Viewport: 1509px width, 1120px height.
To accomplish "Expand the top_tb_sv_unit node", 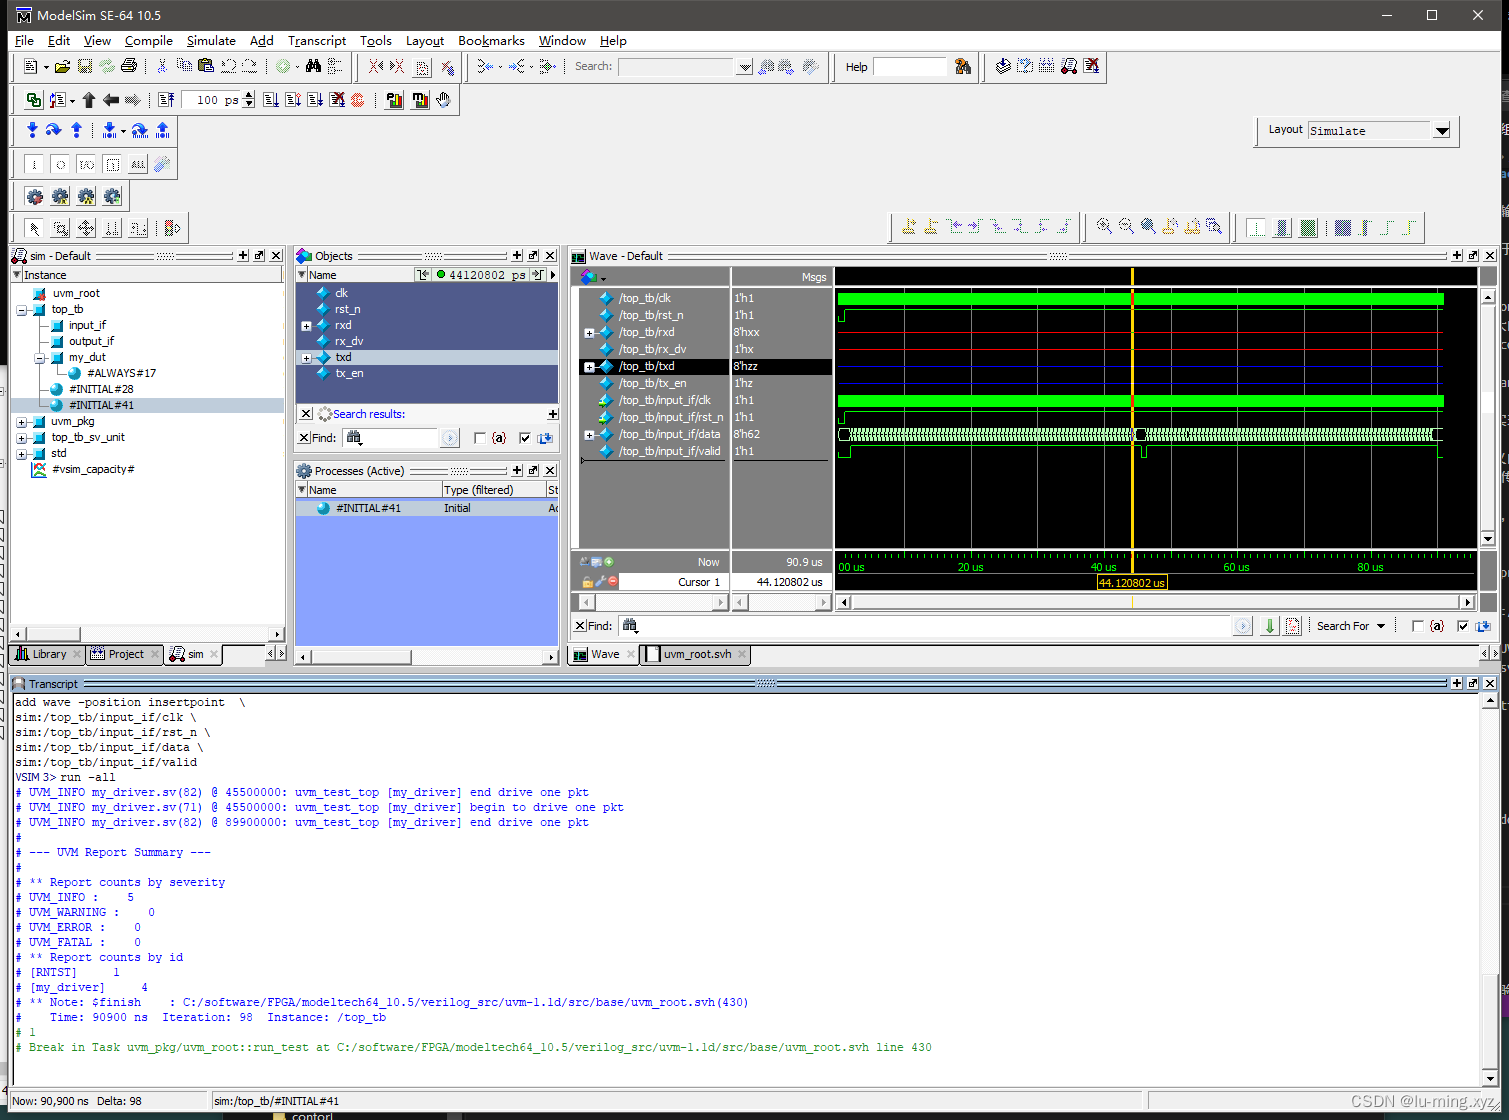I will 22,438.
